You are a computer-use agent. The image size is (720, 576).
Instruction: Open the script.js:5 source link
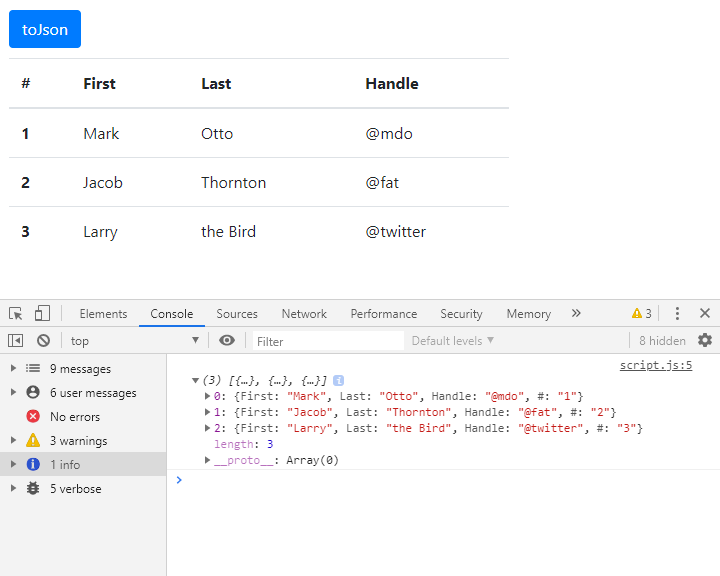pyautogui.click(x=656, y=366)
